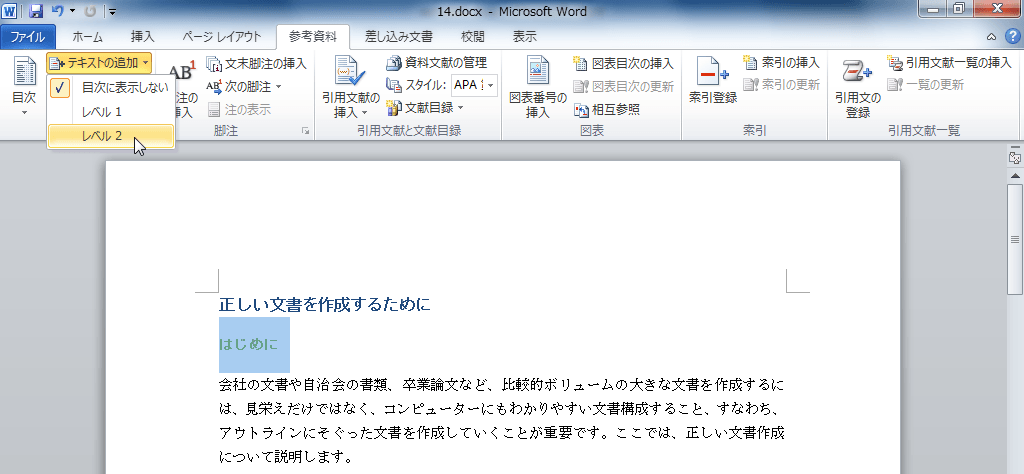Open Customize Quick Access Toolbar dropdown
The image size is (1024, 474).
112,11
